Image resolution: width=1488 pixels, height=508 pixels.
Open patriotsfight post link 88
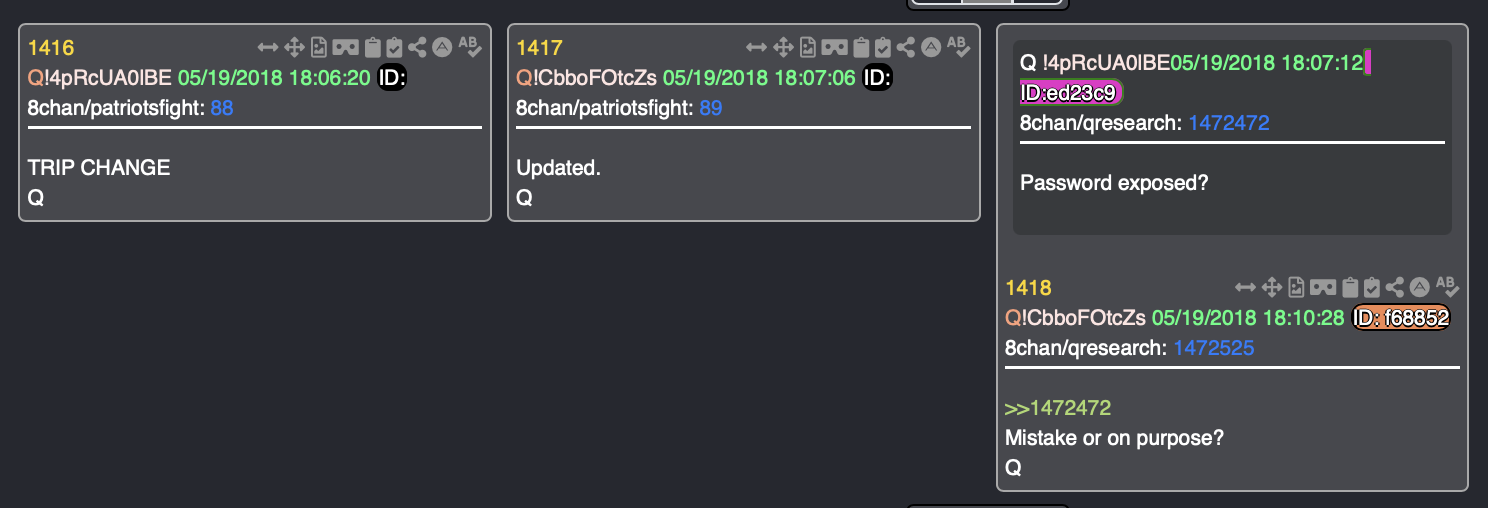click(x=222, y=108)
